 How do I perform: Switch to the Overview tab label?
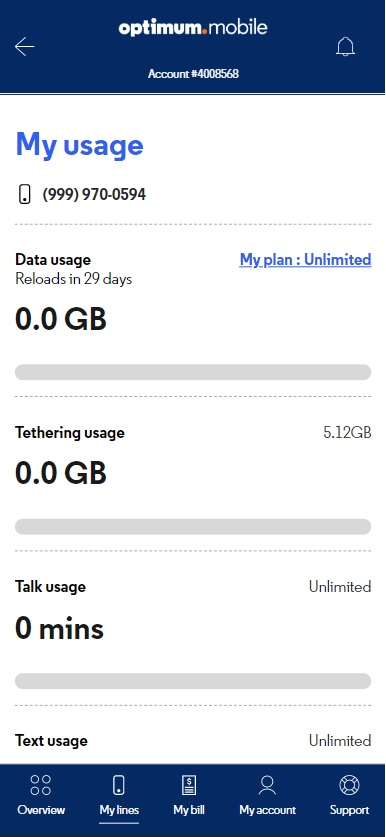click(x=41, y=810)
